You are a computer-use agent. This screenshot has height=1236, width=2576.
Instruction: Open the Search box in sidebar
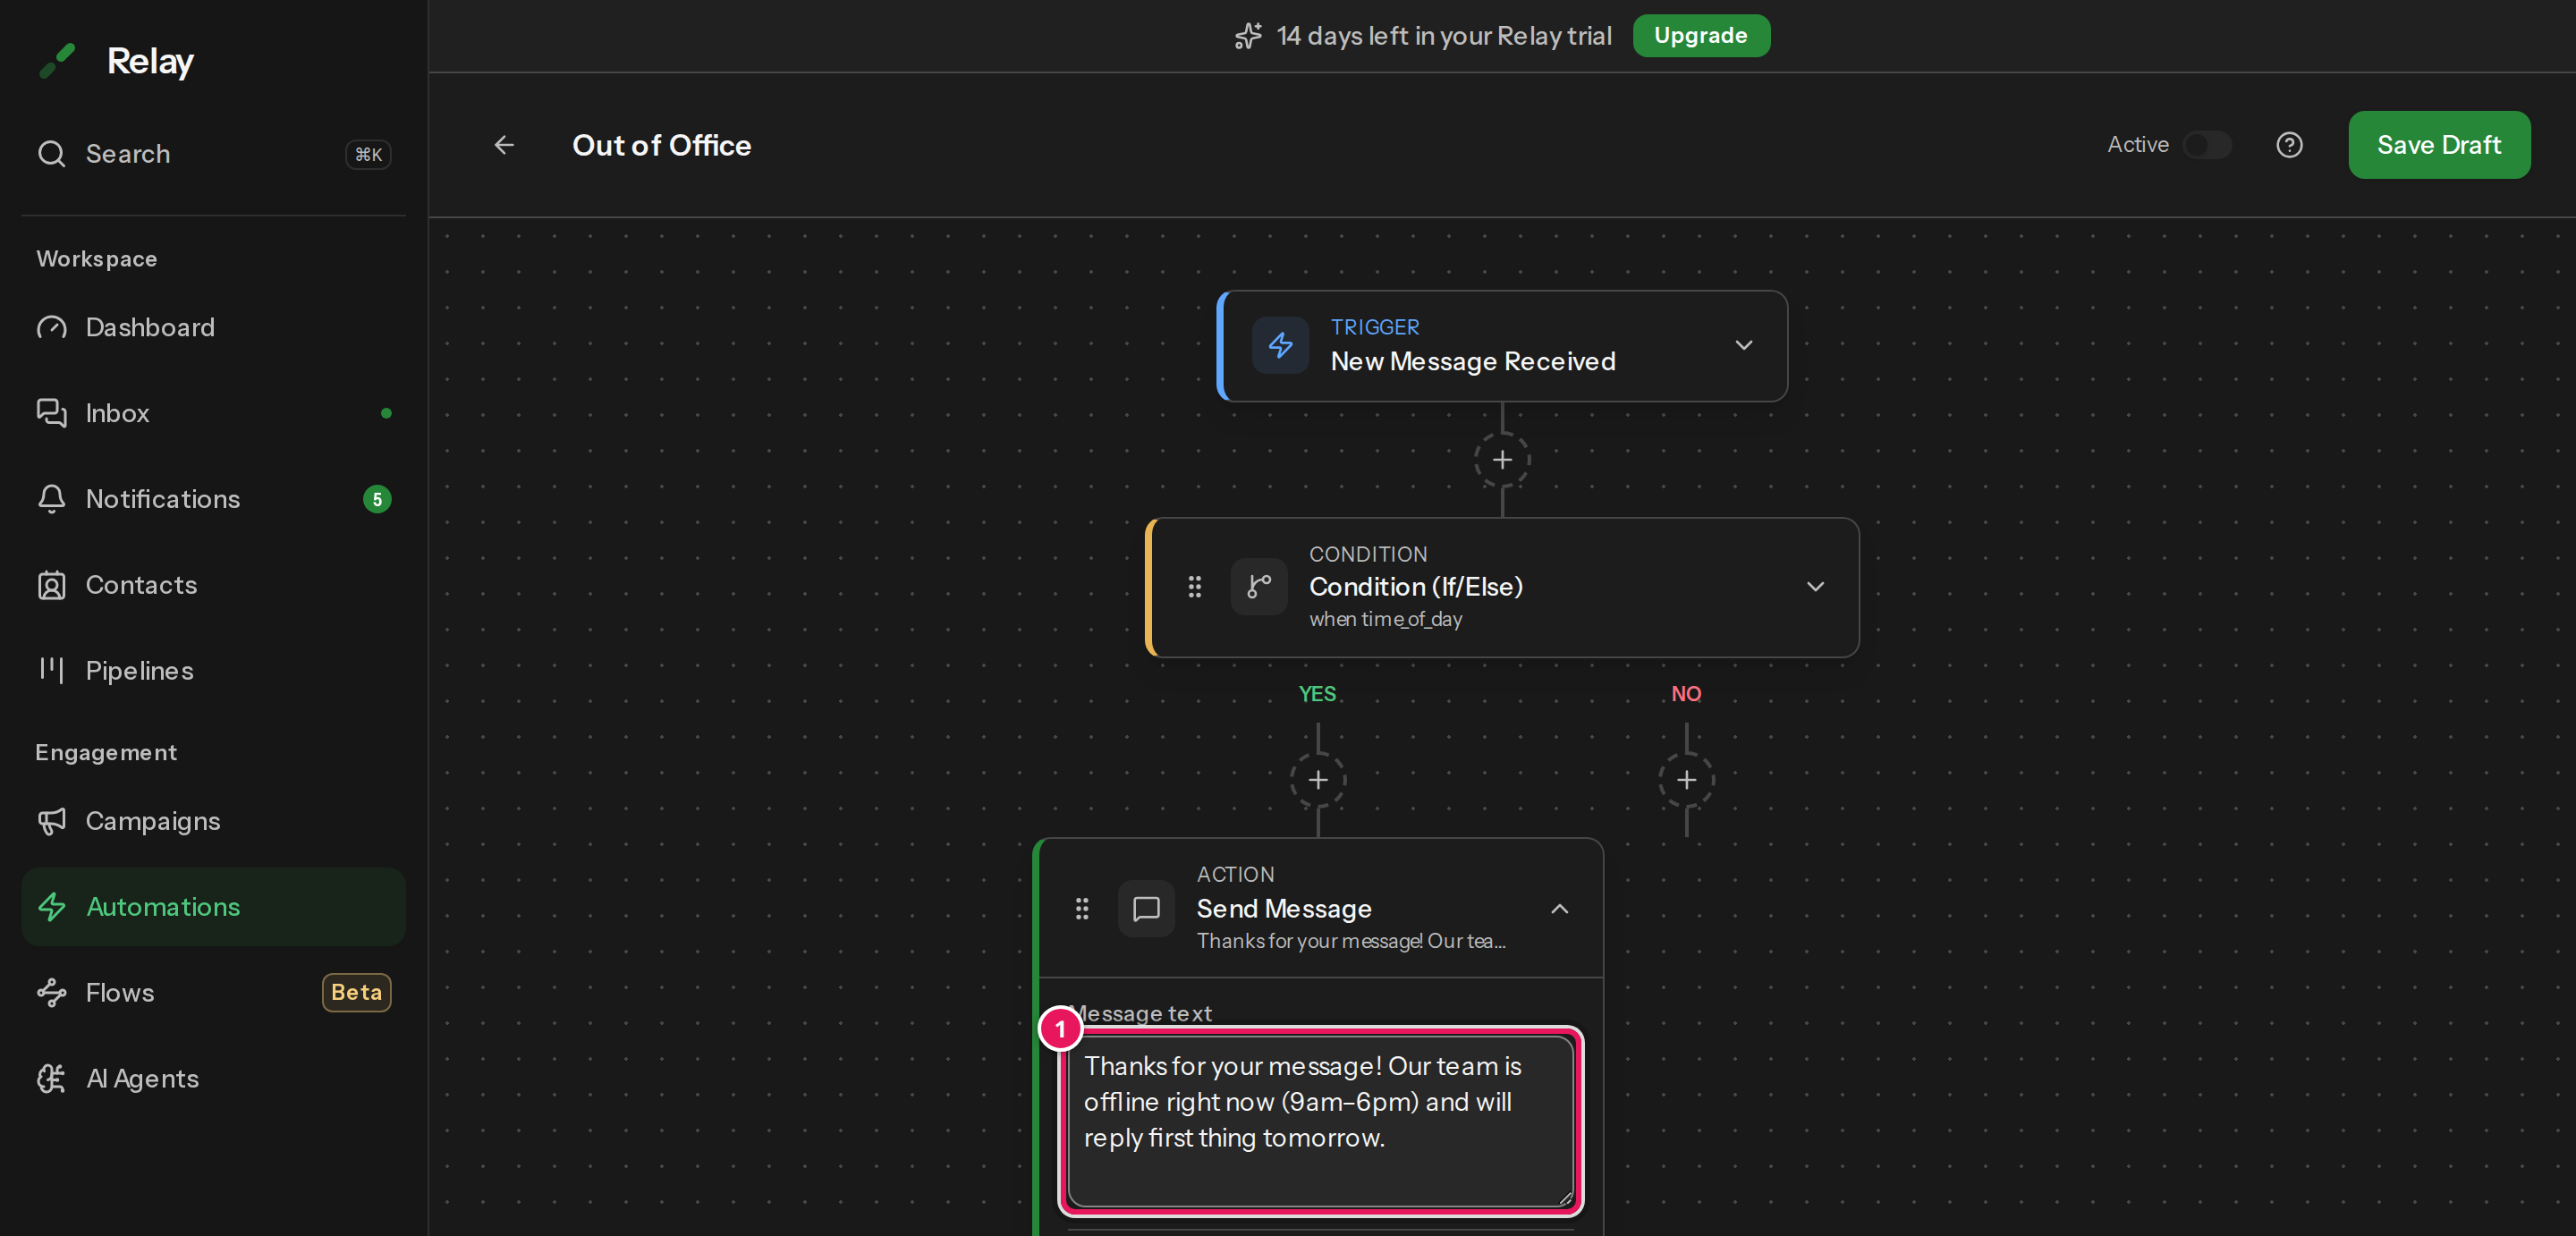(x=213, y=154)
